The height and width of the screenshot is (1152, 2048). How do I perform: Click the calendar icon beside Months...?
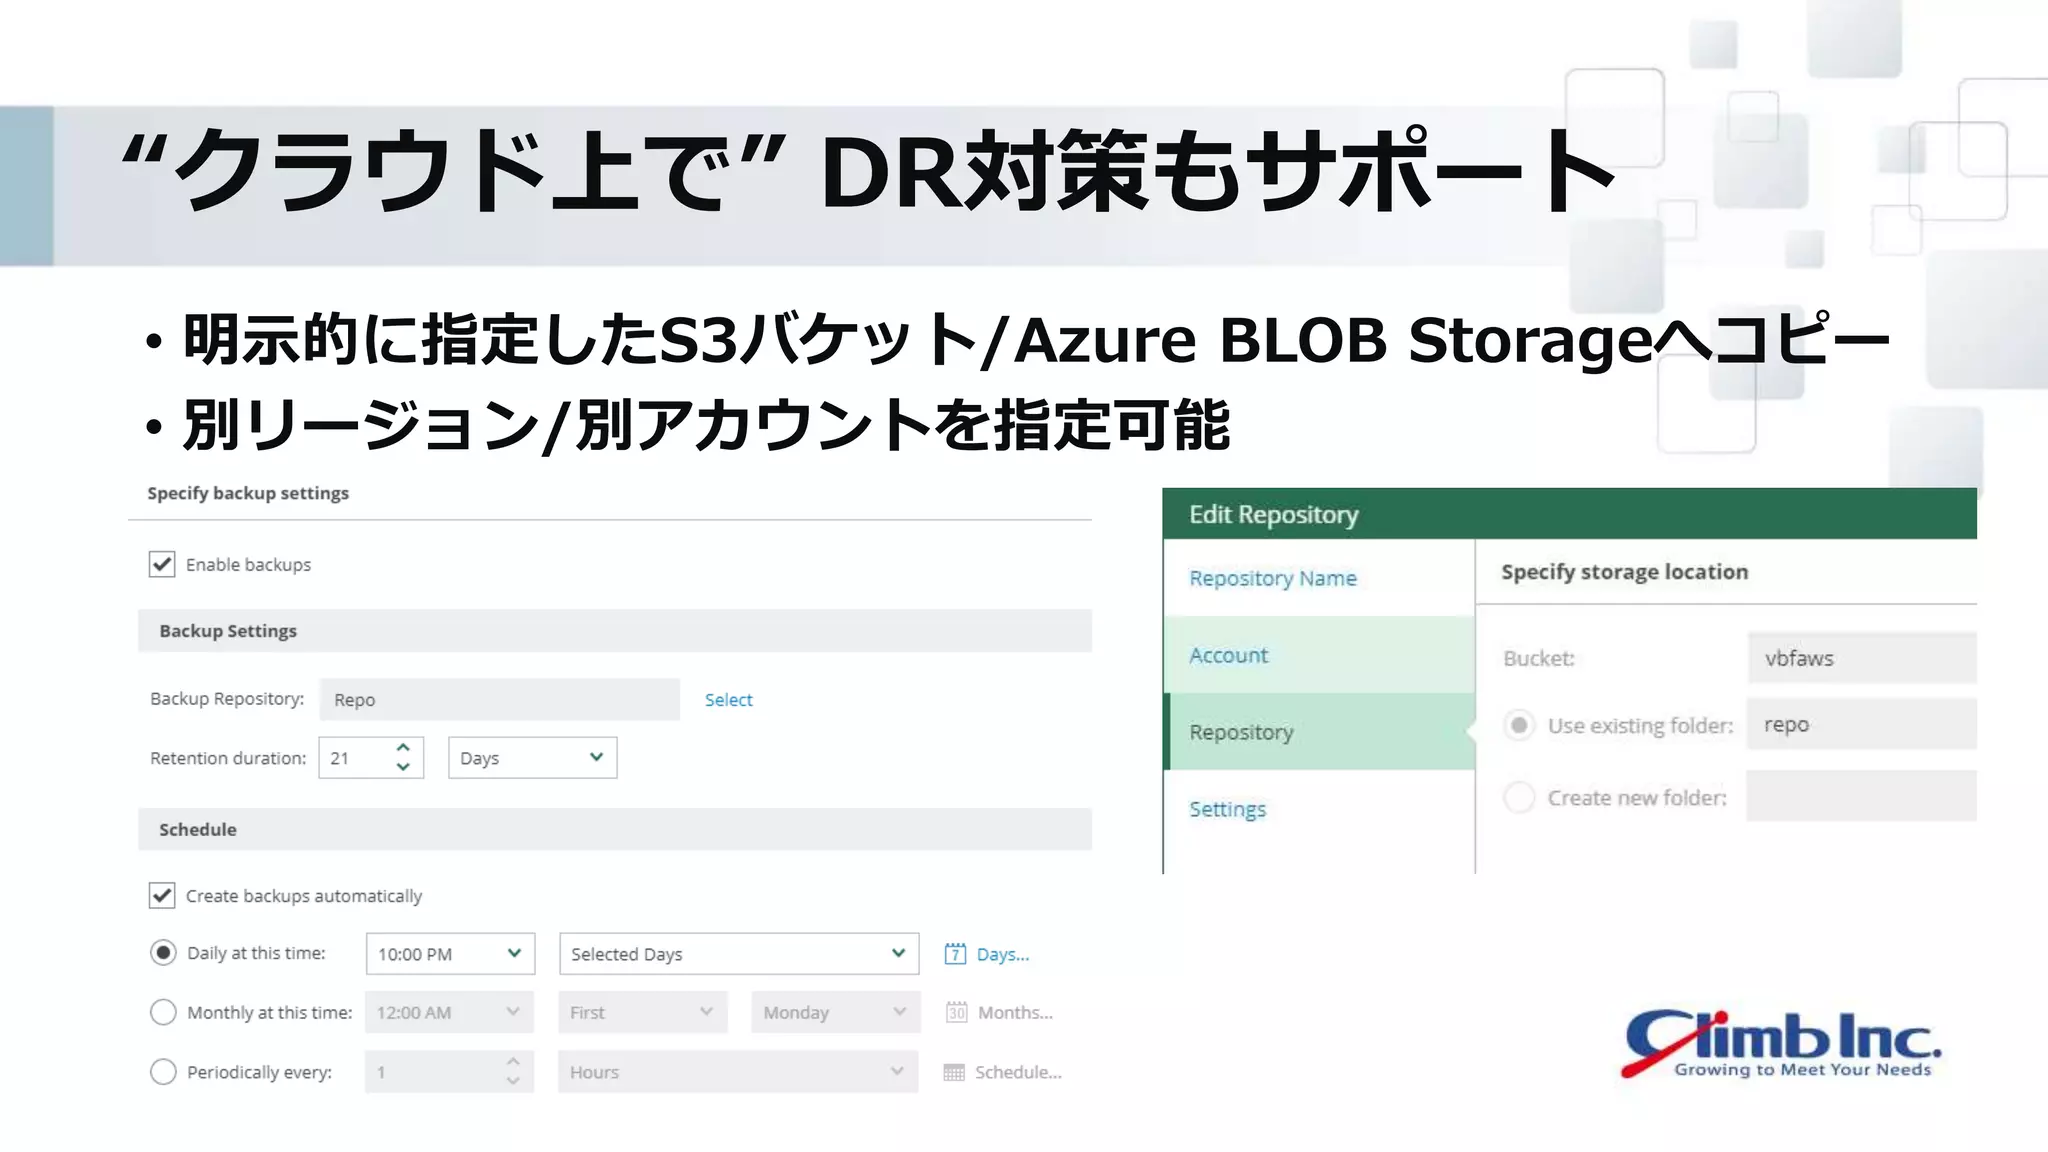click(956, 1012)
